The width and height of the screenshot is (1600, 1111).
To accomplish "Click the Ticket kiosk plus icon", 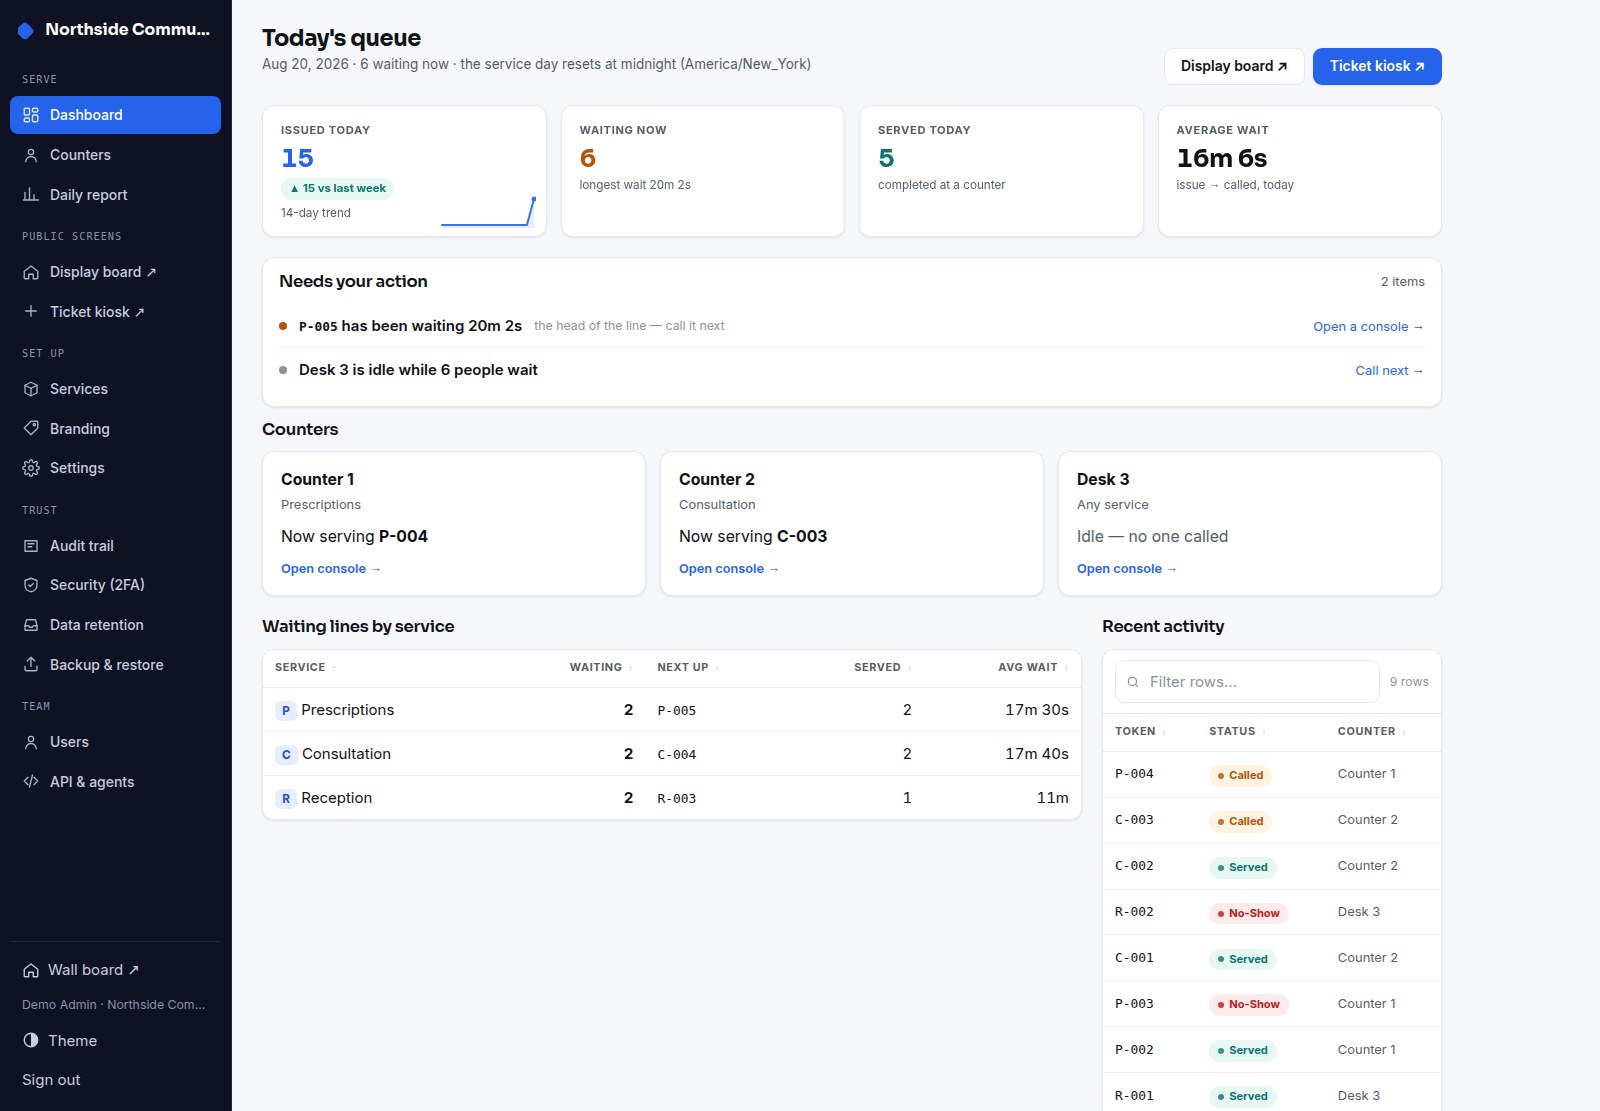I will [x=31, y=312].
